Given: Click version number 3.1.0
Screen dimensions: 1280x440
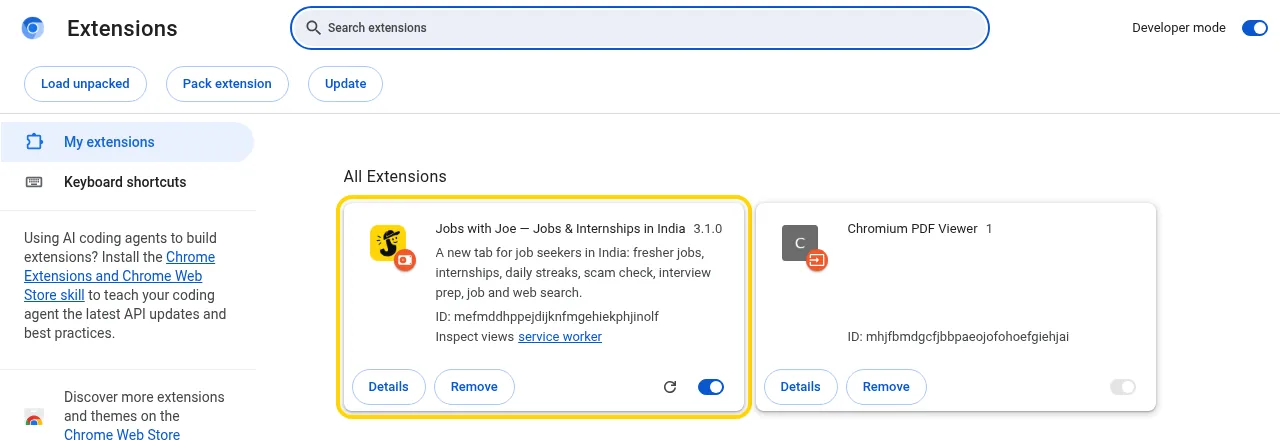Looking at the screenshot, I should coord(708,228).
